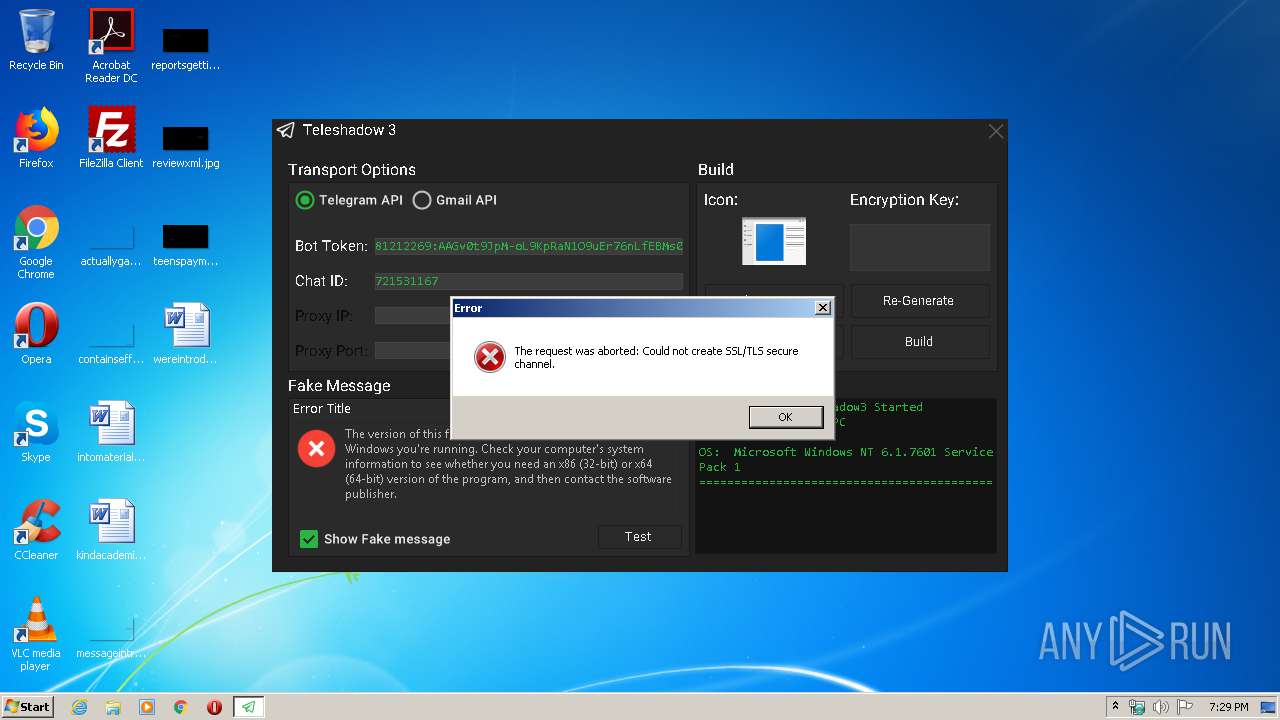
Task: Open Windows Explorer from taskbar
Action: pos(113,707)
